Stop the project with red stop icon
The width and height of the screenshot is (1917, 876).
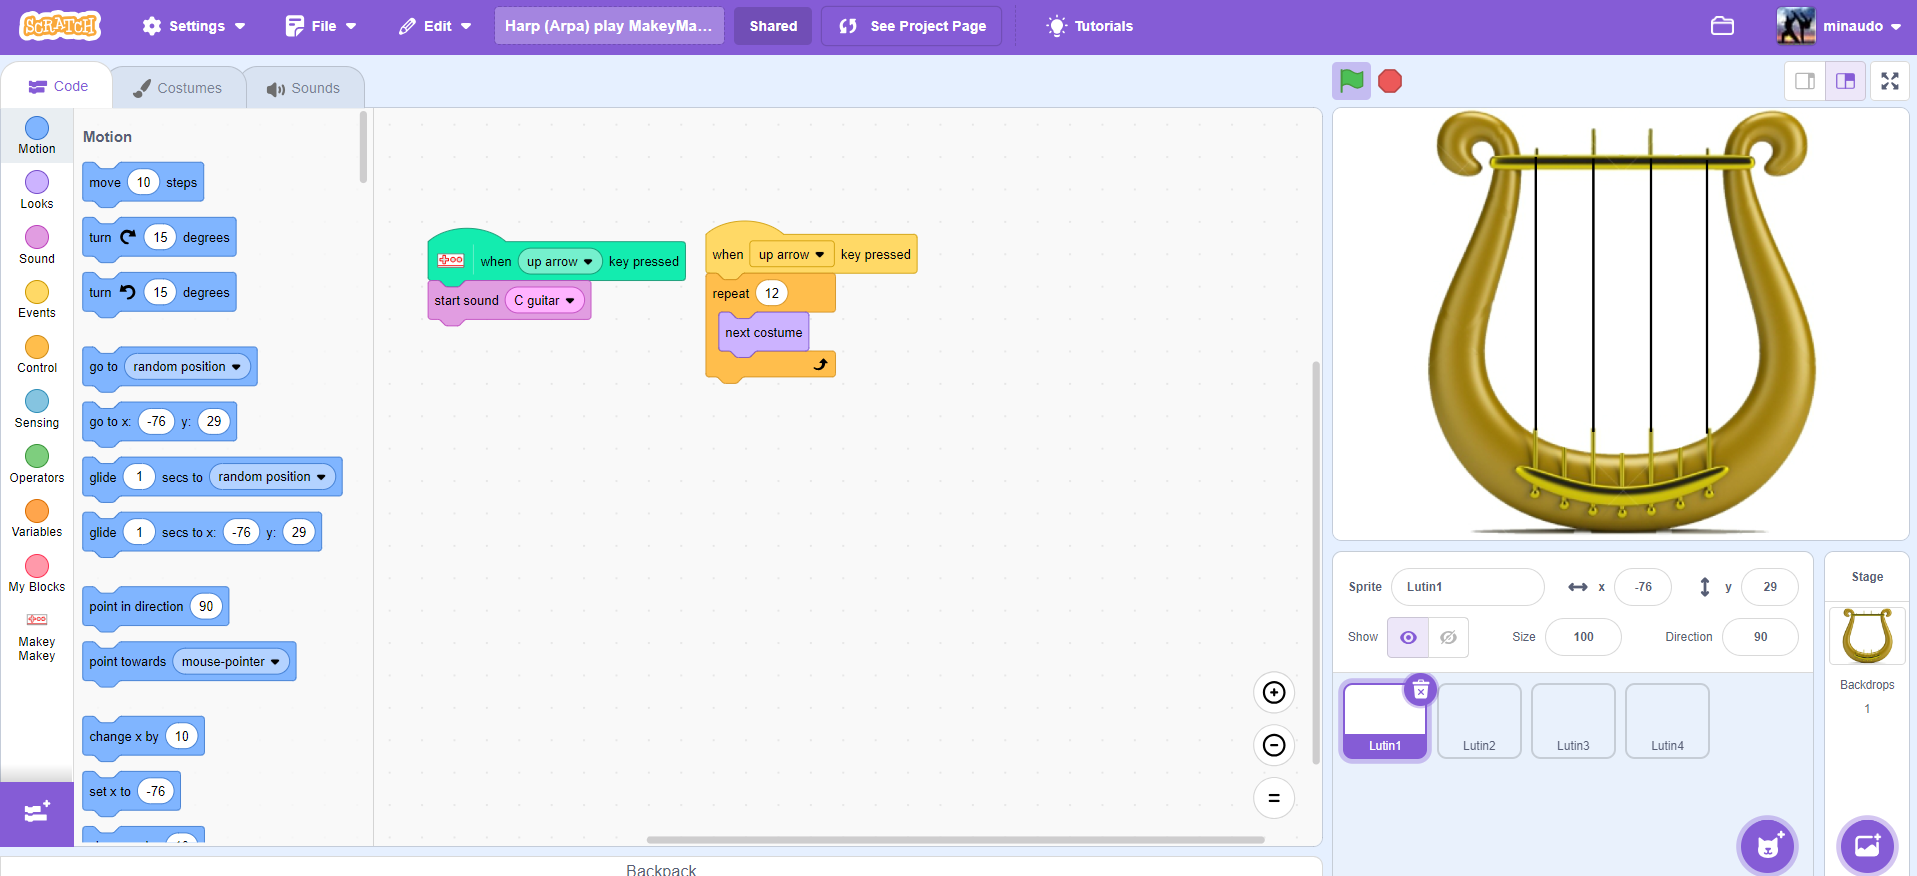[x=1390, y=81]
